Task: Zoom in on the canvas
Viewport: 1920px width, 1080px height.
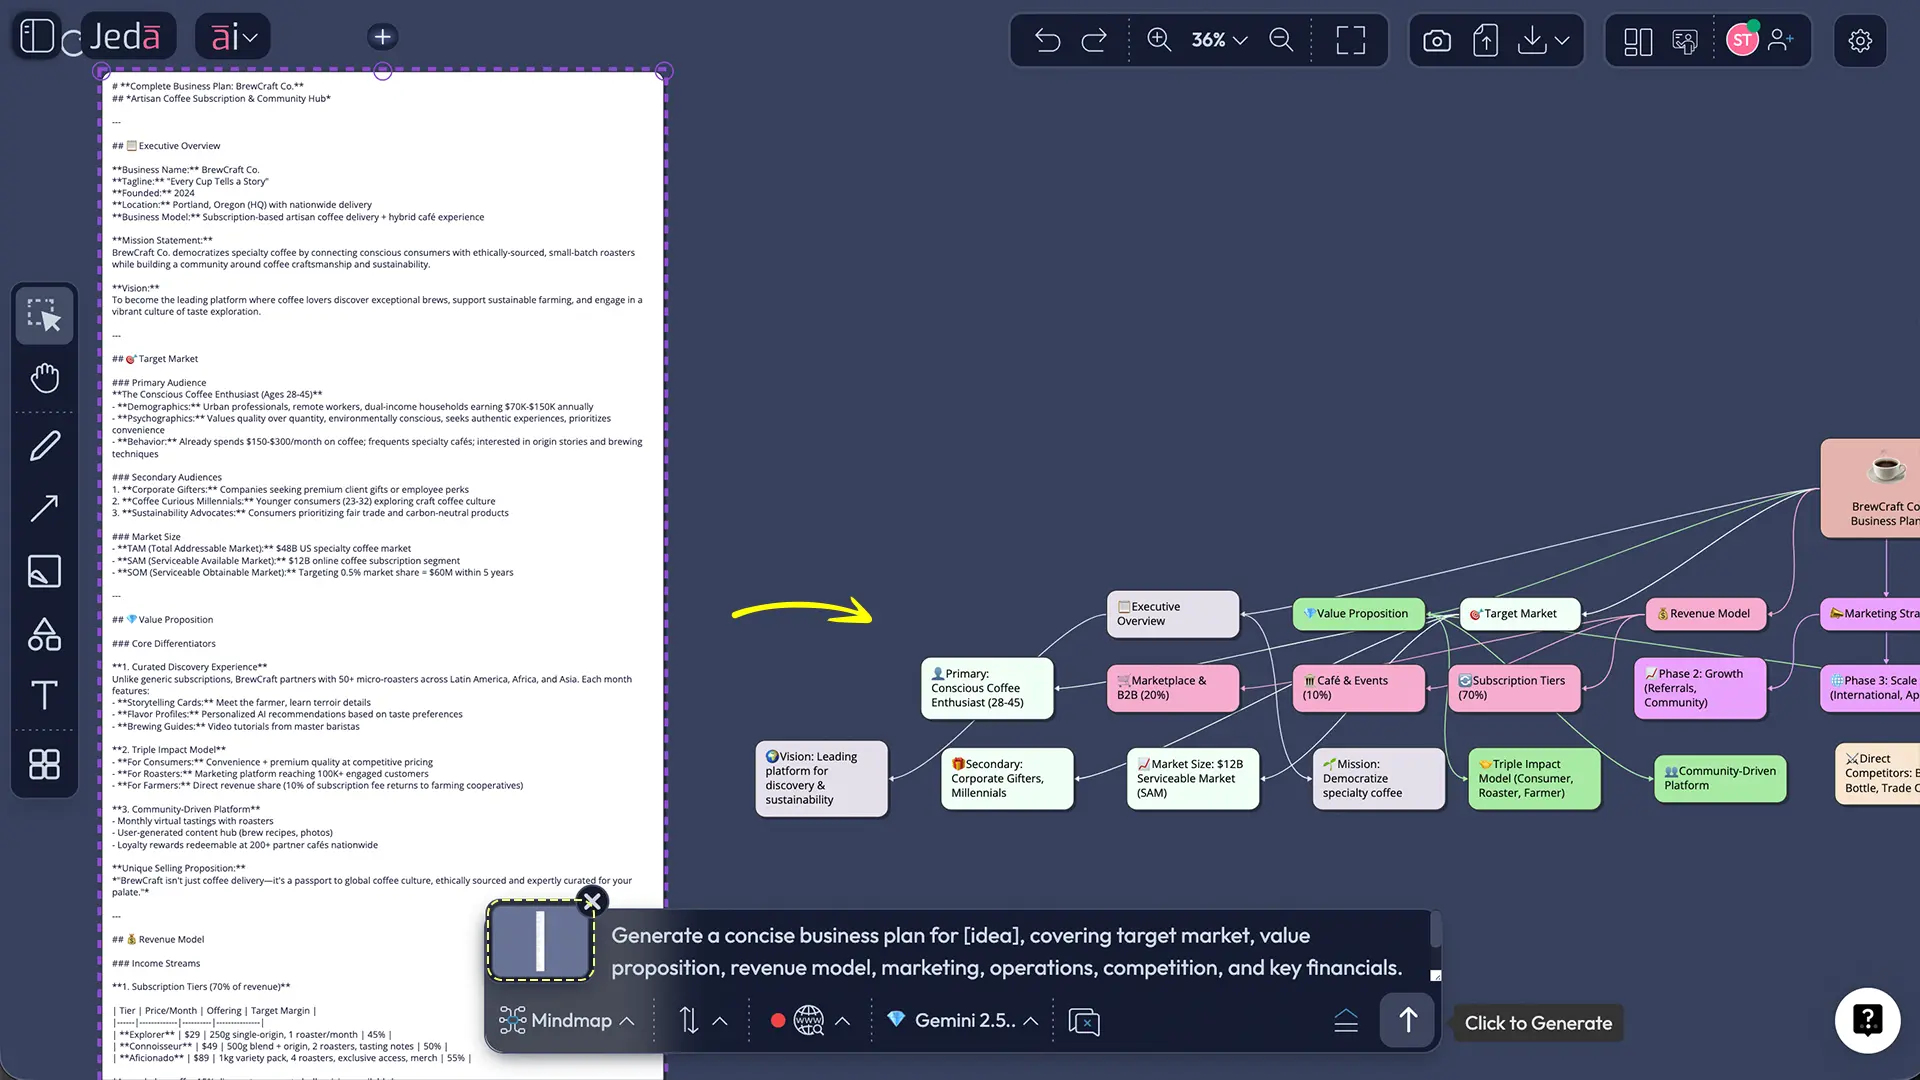Action: pos(1159,40)
